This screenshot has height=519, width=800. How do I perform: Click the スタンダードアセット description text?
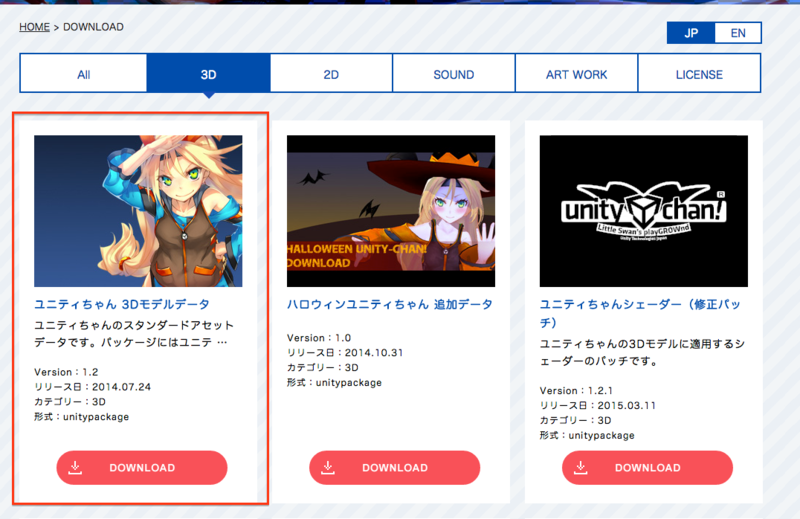coord(134,334)
